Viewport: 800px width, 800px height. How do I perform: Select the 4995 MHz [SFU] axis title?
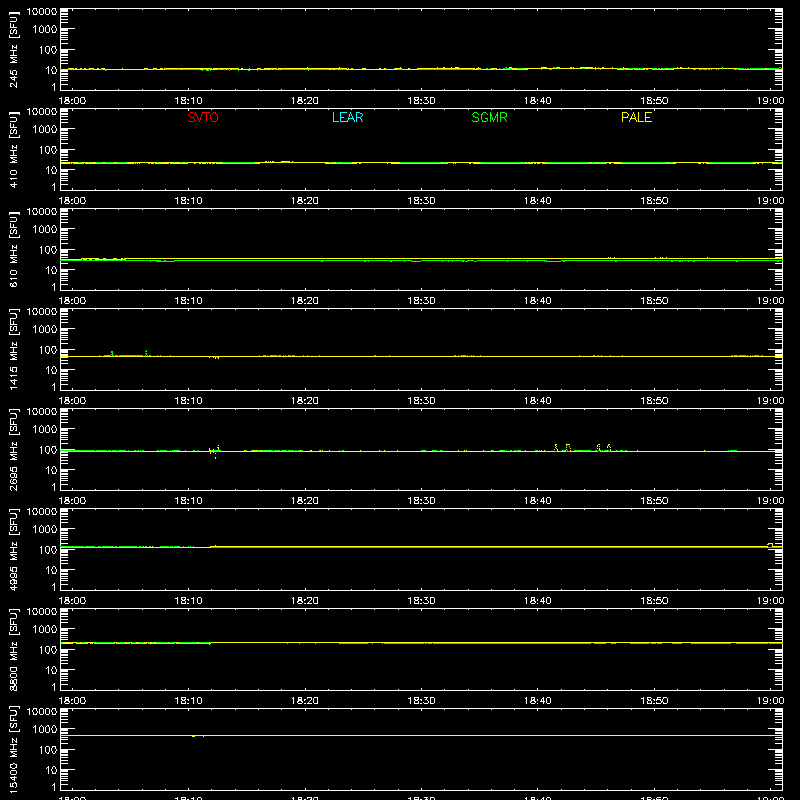click(14, 549)
